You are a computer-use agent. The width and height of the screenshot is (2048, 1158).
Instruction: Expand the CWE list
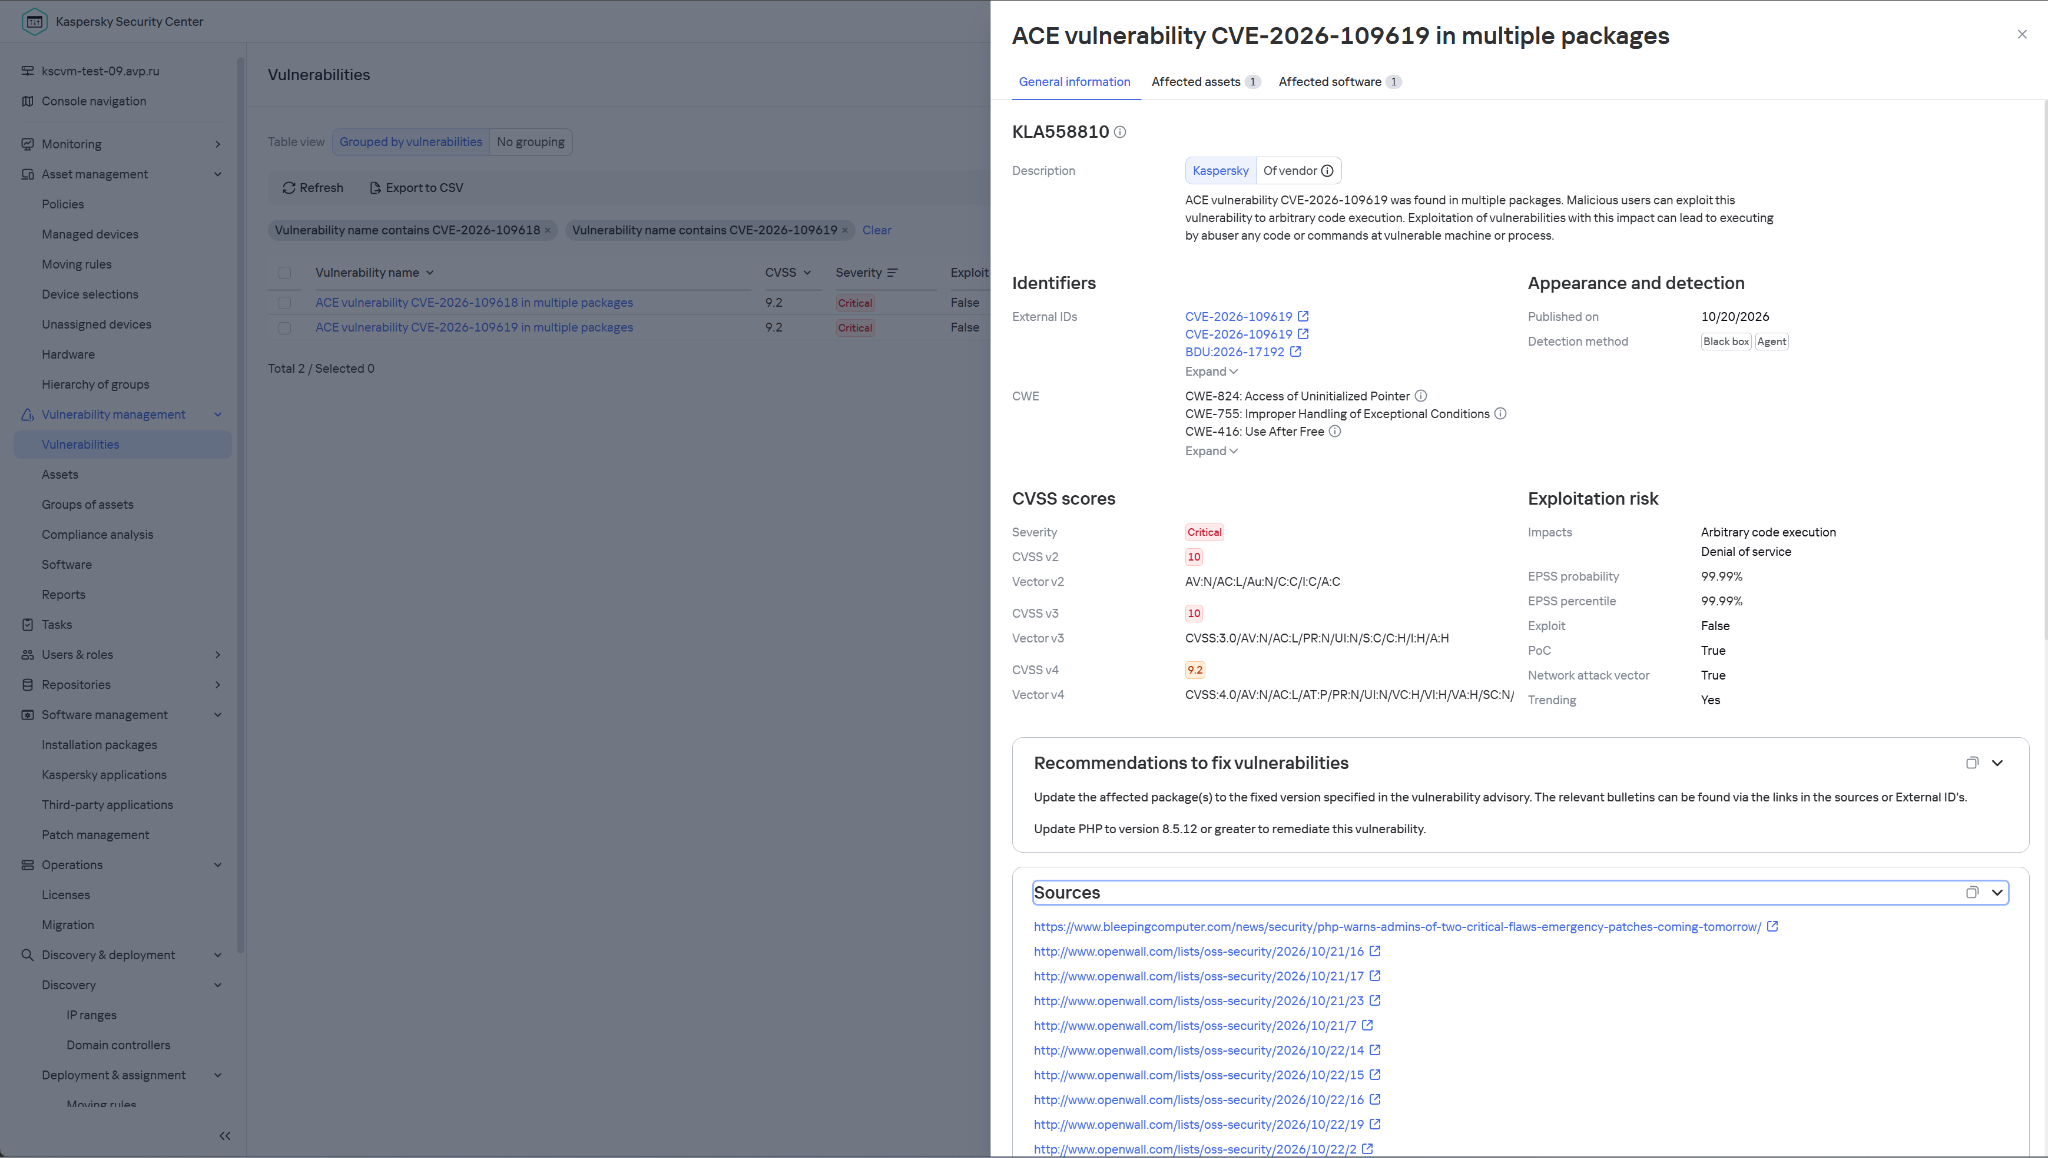click(x=1211, y=451)
